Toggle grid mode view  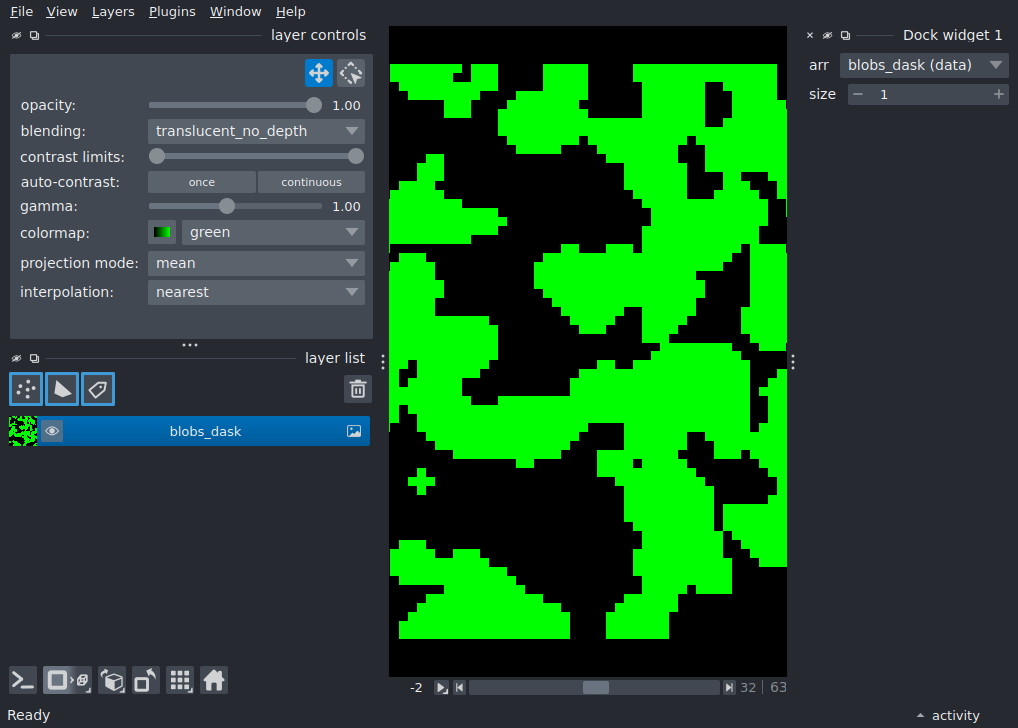[180, 681]
